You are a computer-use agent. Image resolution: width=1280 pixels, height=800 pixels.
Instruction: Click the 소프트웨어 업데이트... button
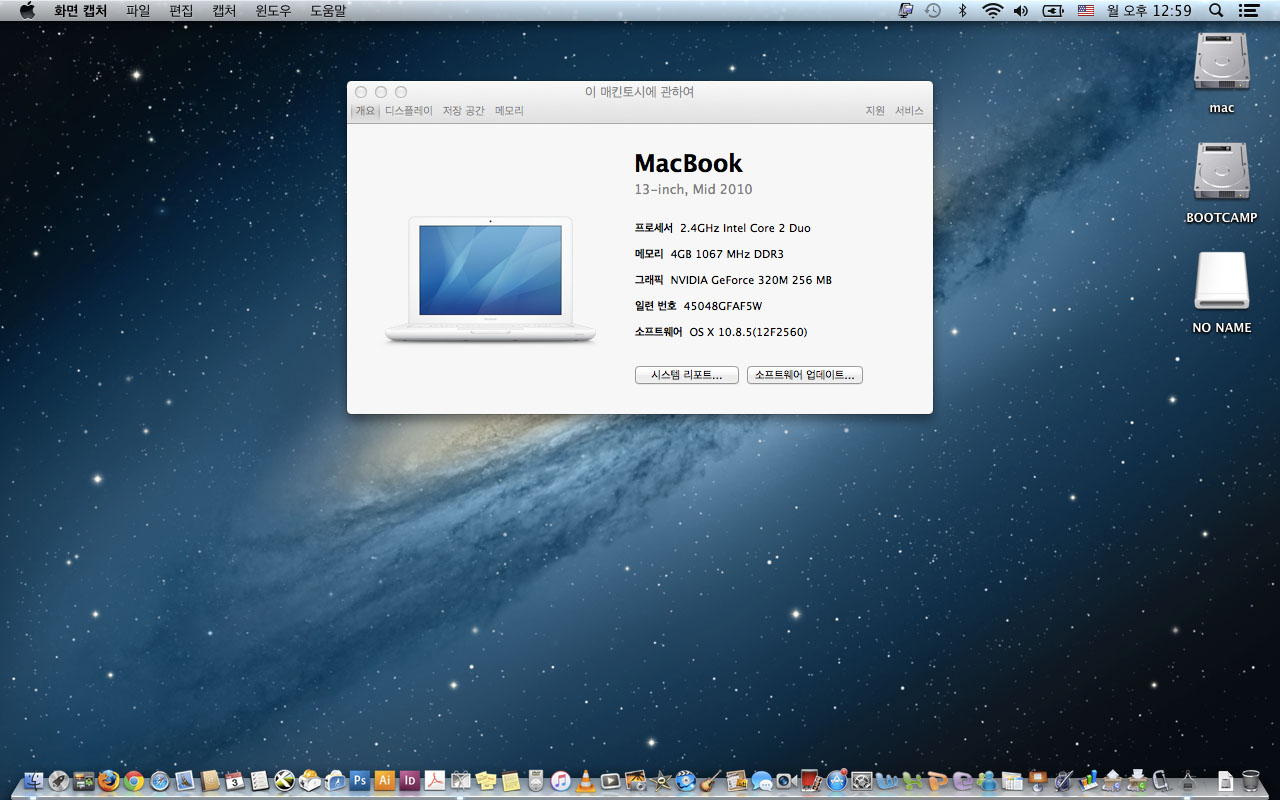(804, 375)
